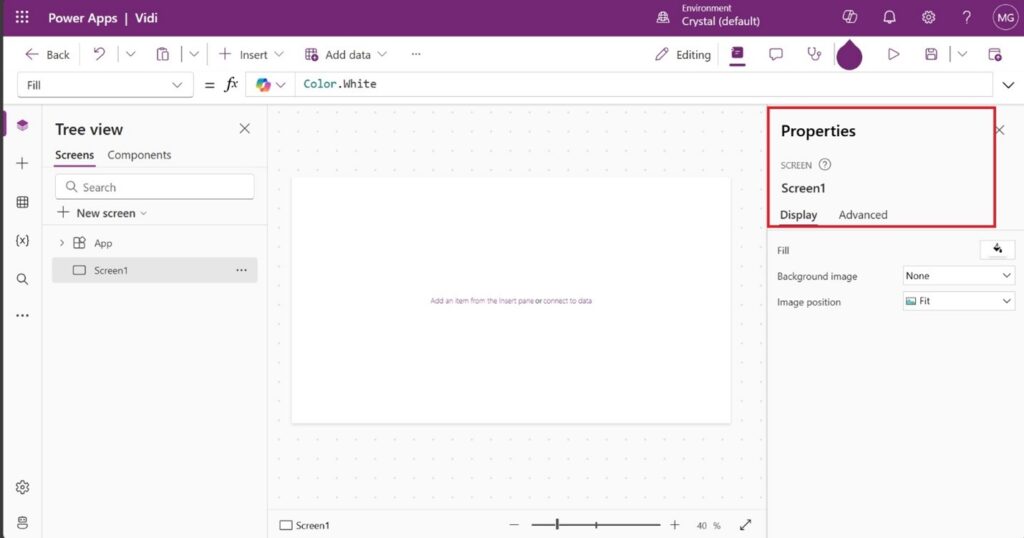Open the Fill property dropdown
This screenshot has height=538, width=1024.
107,85
